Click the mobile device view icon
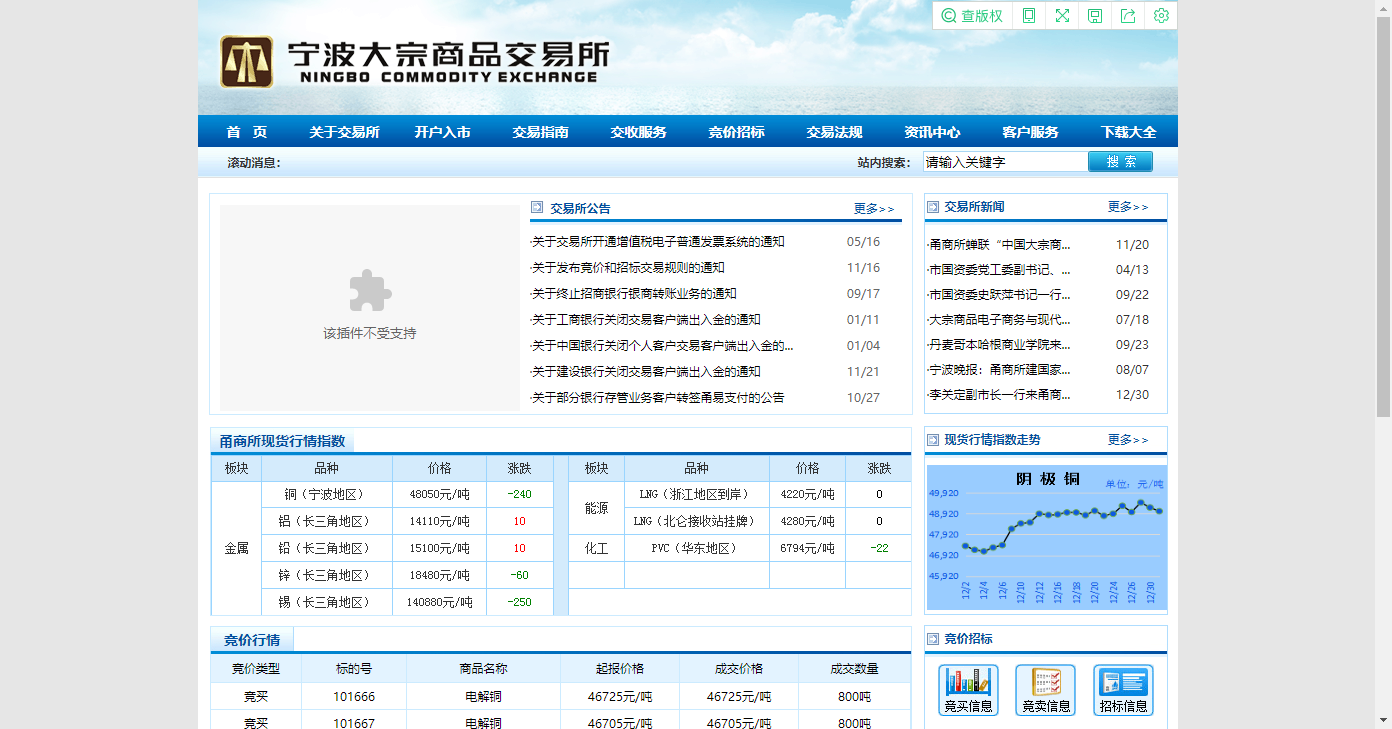Screen dimensions: 1392x729 (x=1029, y=16)
